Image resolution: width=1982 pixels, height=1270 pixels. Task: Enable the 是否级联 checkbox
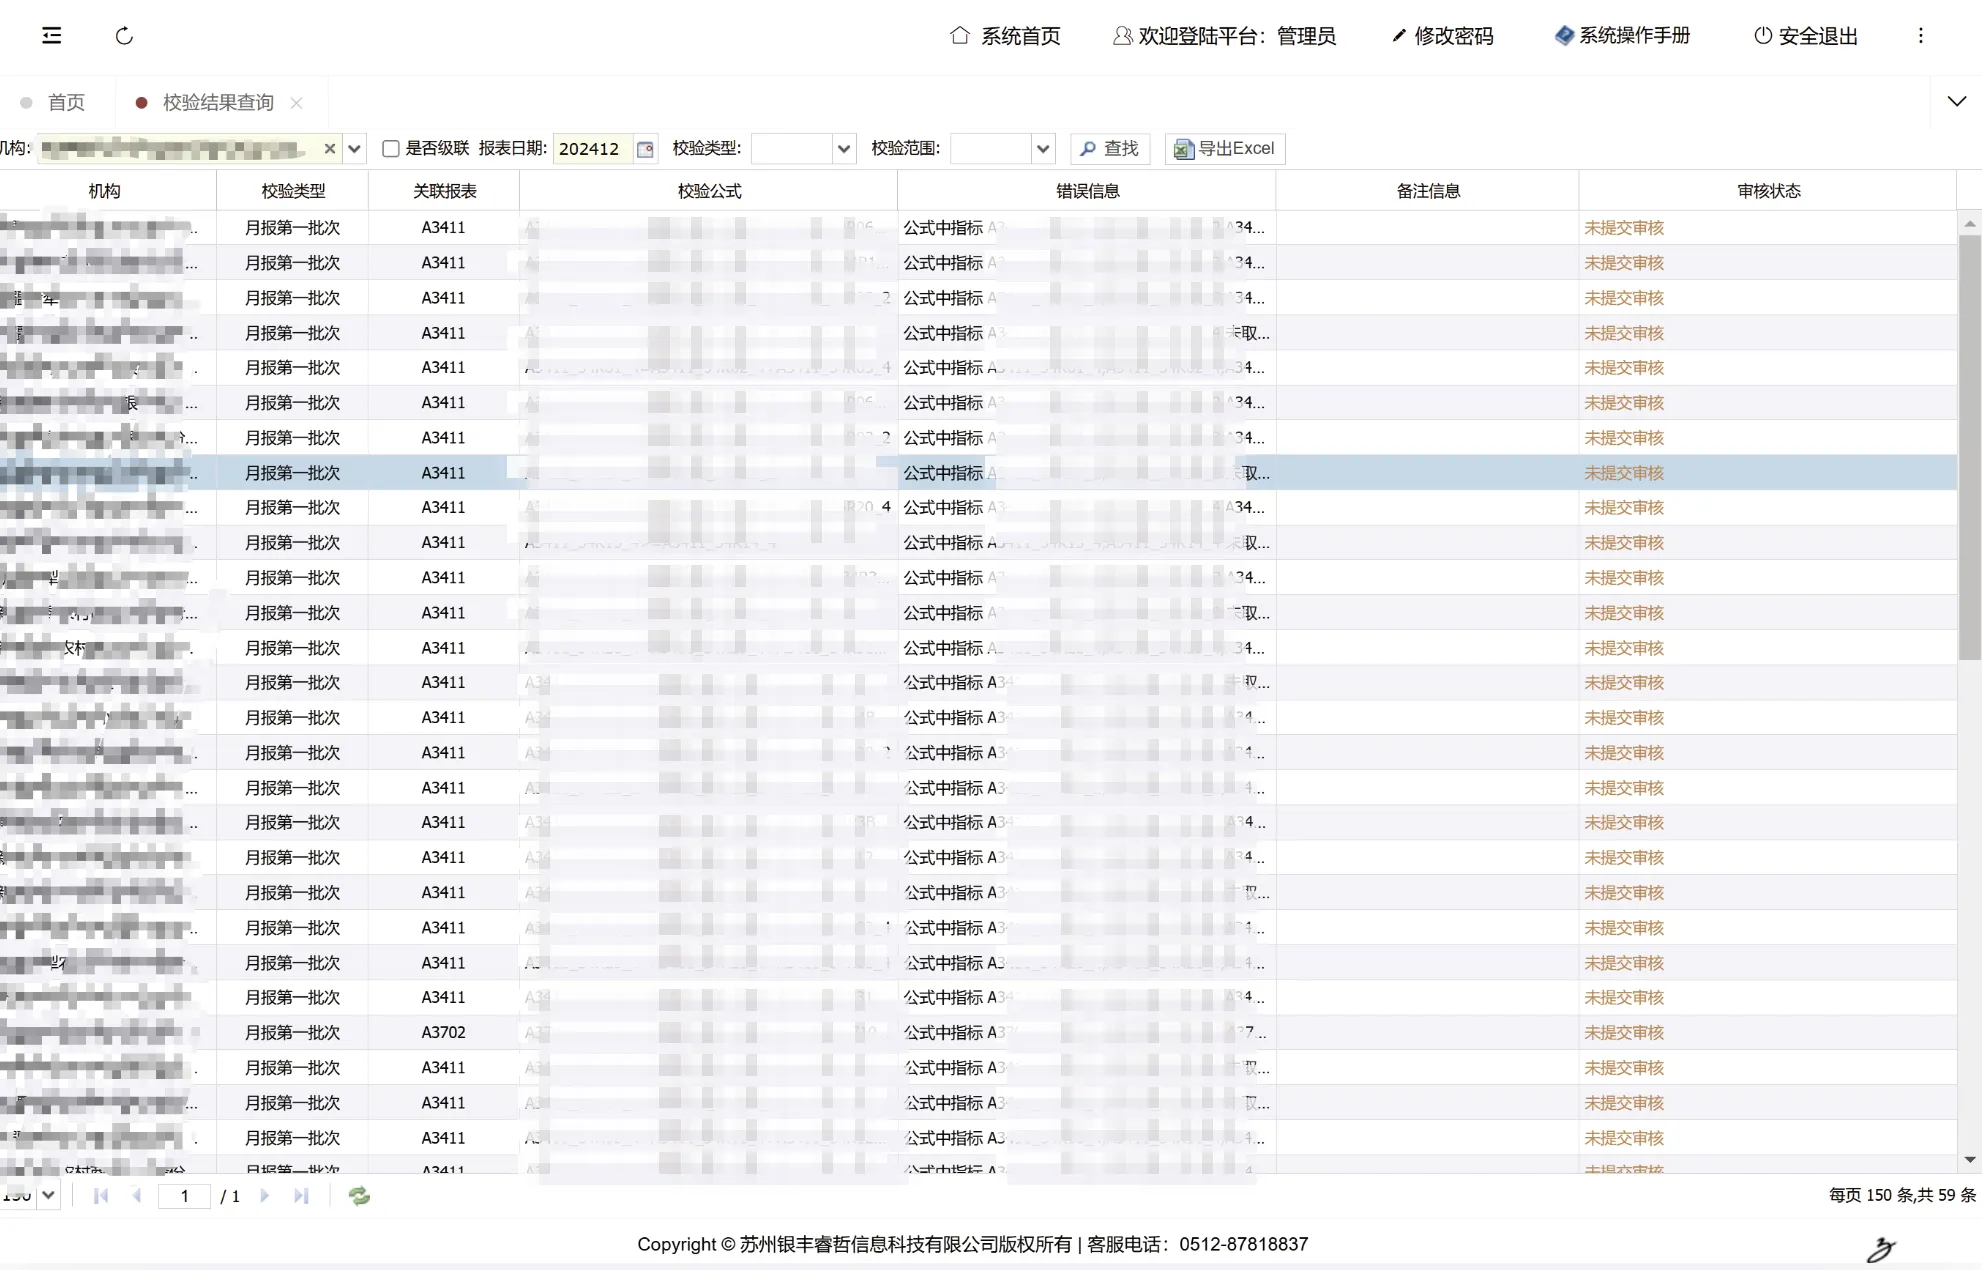click(391, 149)
